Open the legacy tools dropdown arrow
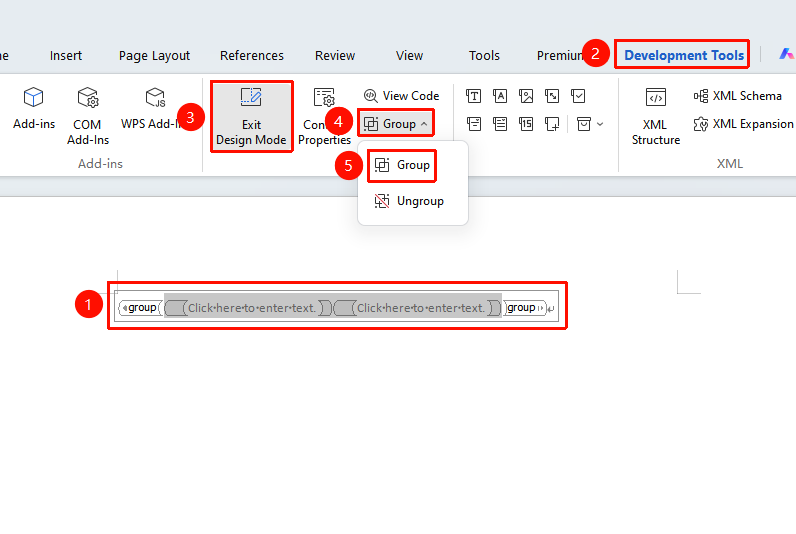 pos(600,124)
